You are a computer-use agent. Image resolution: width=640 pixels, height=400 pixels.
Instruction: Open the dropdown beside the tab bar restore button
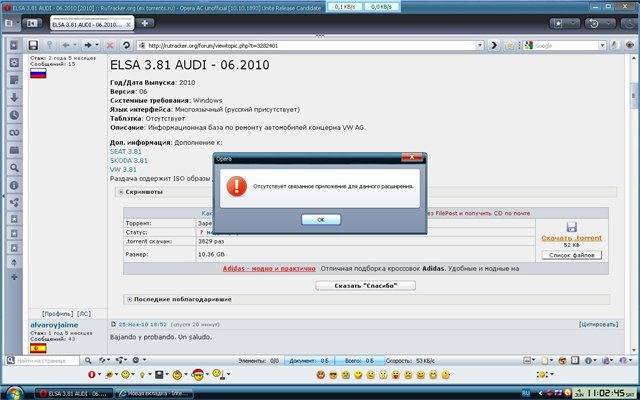pos(607,23)
